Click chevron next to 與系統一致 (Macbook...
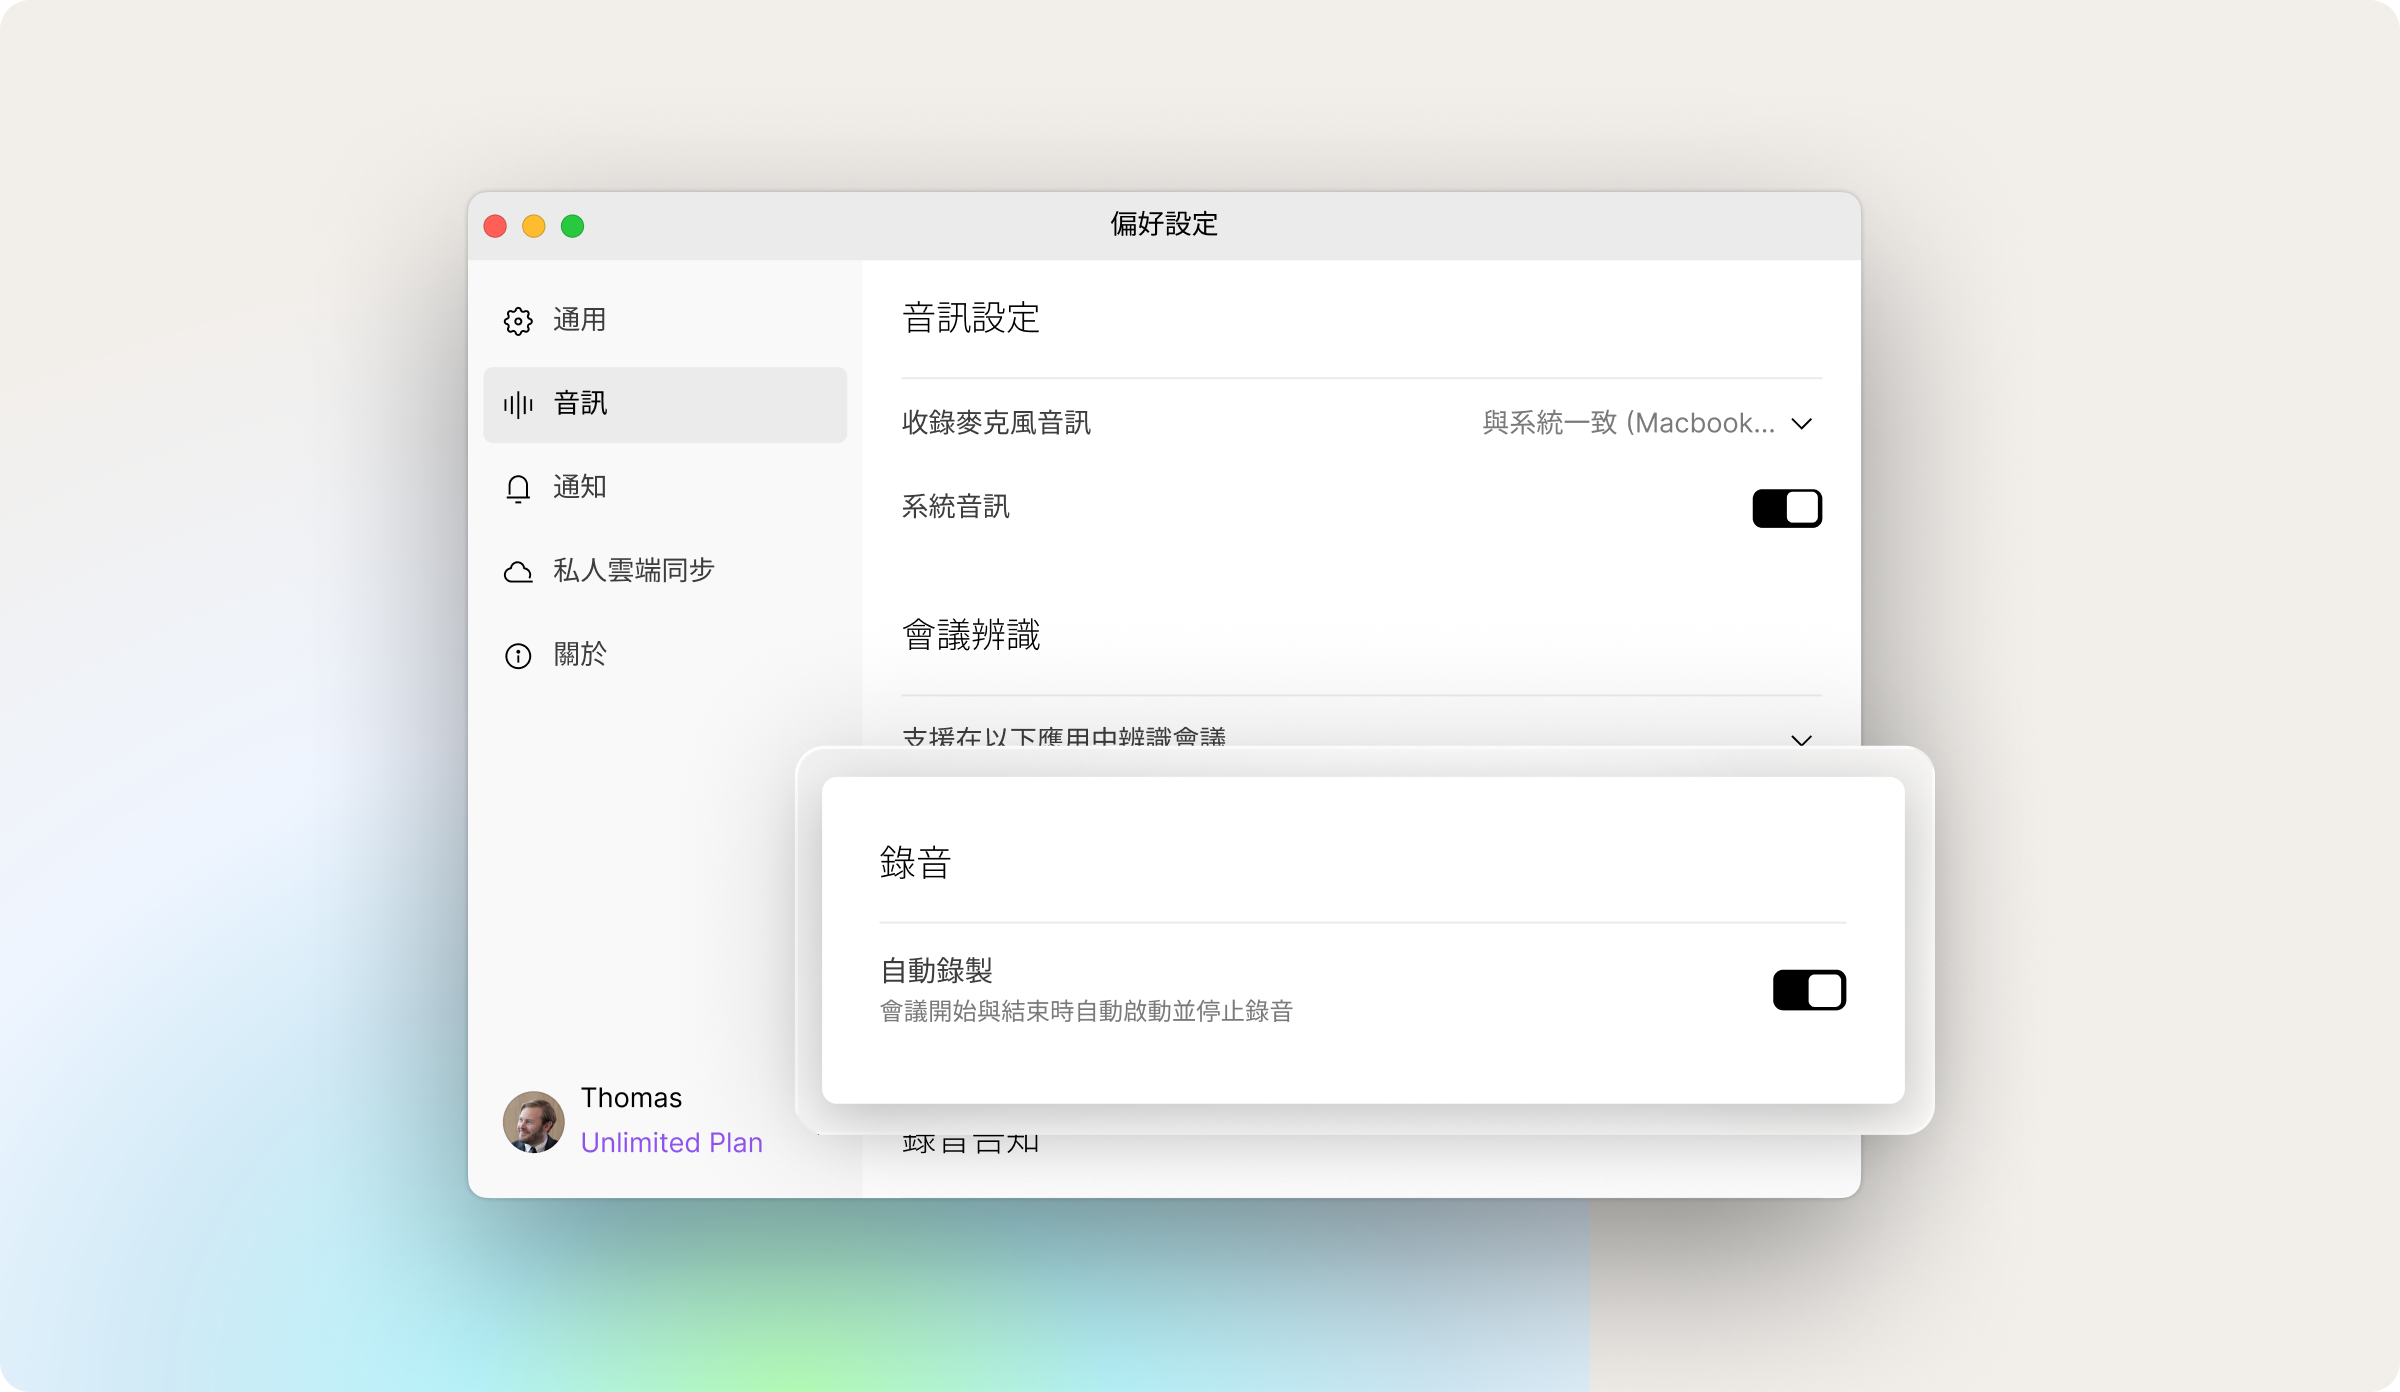 pyautogui.click(x=1802, y=424)
